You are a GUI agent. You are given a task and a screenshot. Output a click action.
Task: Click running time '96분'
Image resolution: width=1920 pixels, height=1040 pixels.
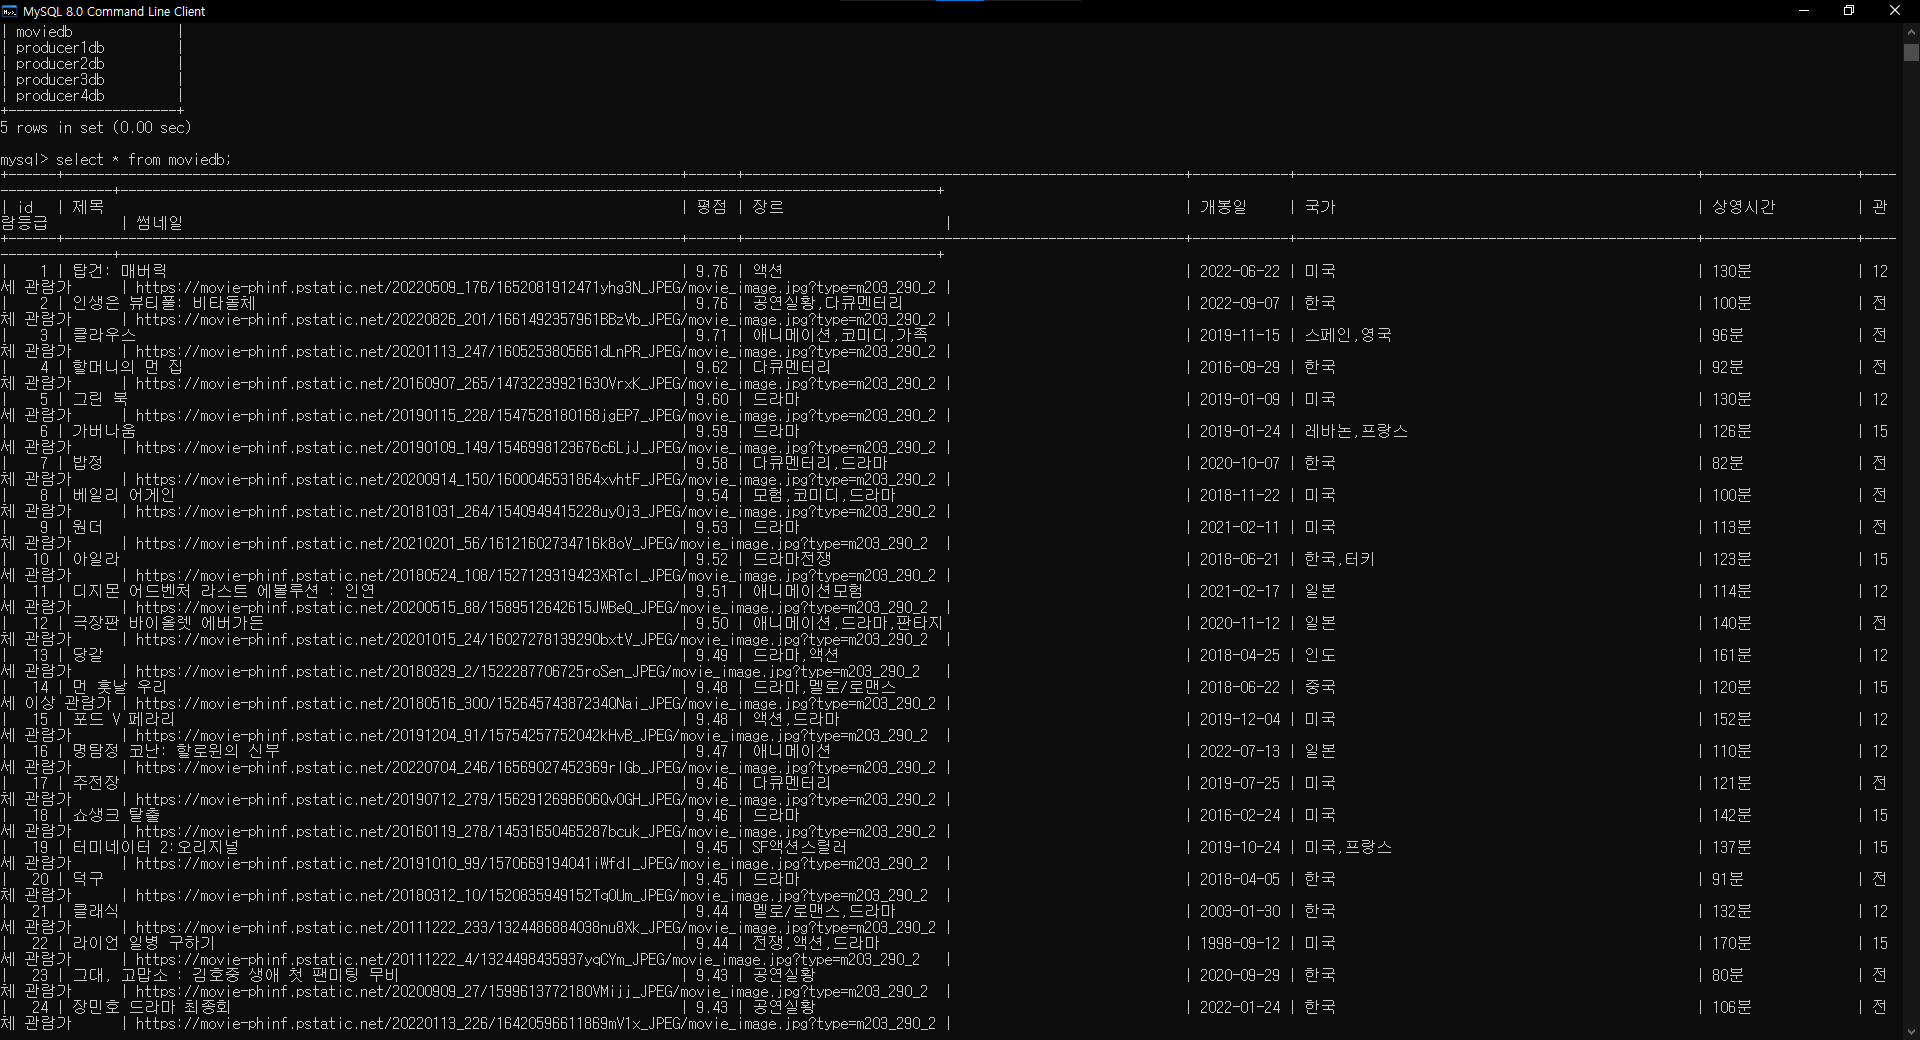coord(1728,335)
